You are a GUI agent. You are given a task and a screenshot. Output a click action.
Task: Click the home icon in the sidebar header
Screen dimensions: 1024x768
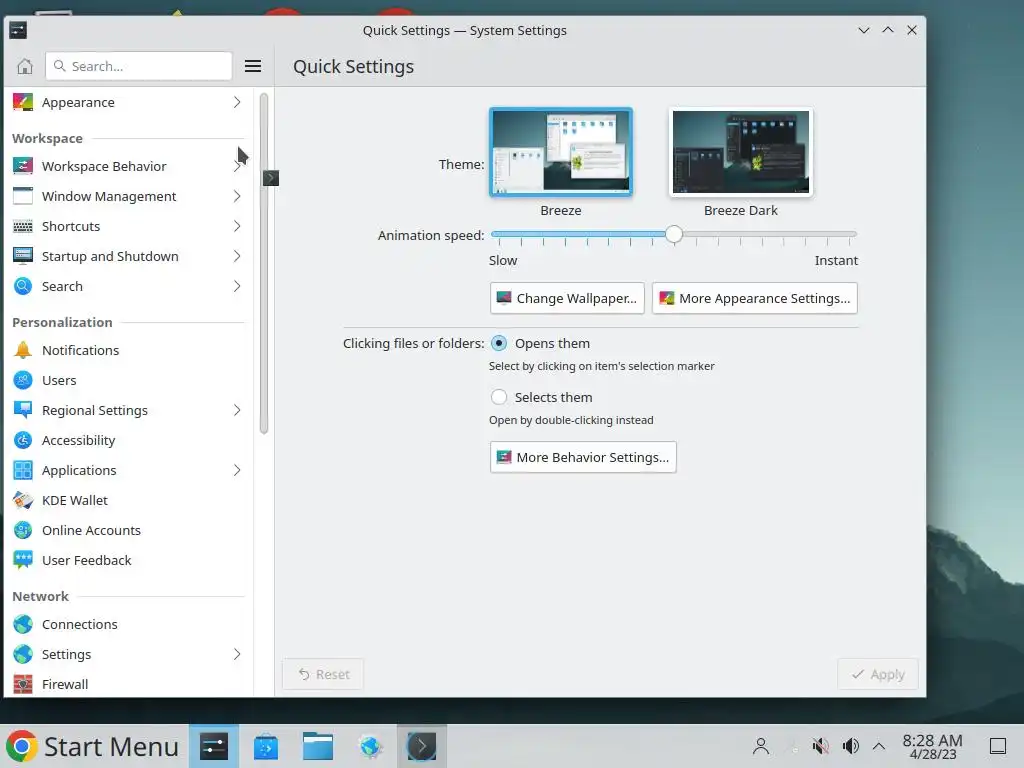click(25, 66)
